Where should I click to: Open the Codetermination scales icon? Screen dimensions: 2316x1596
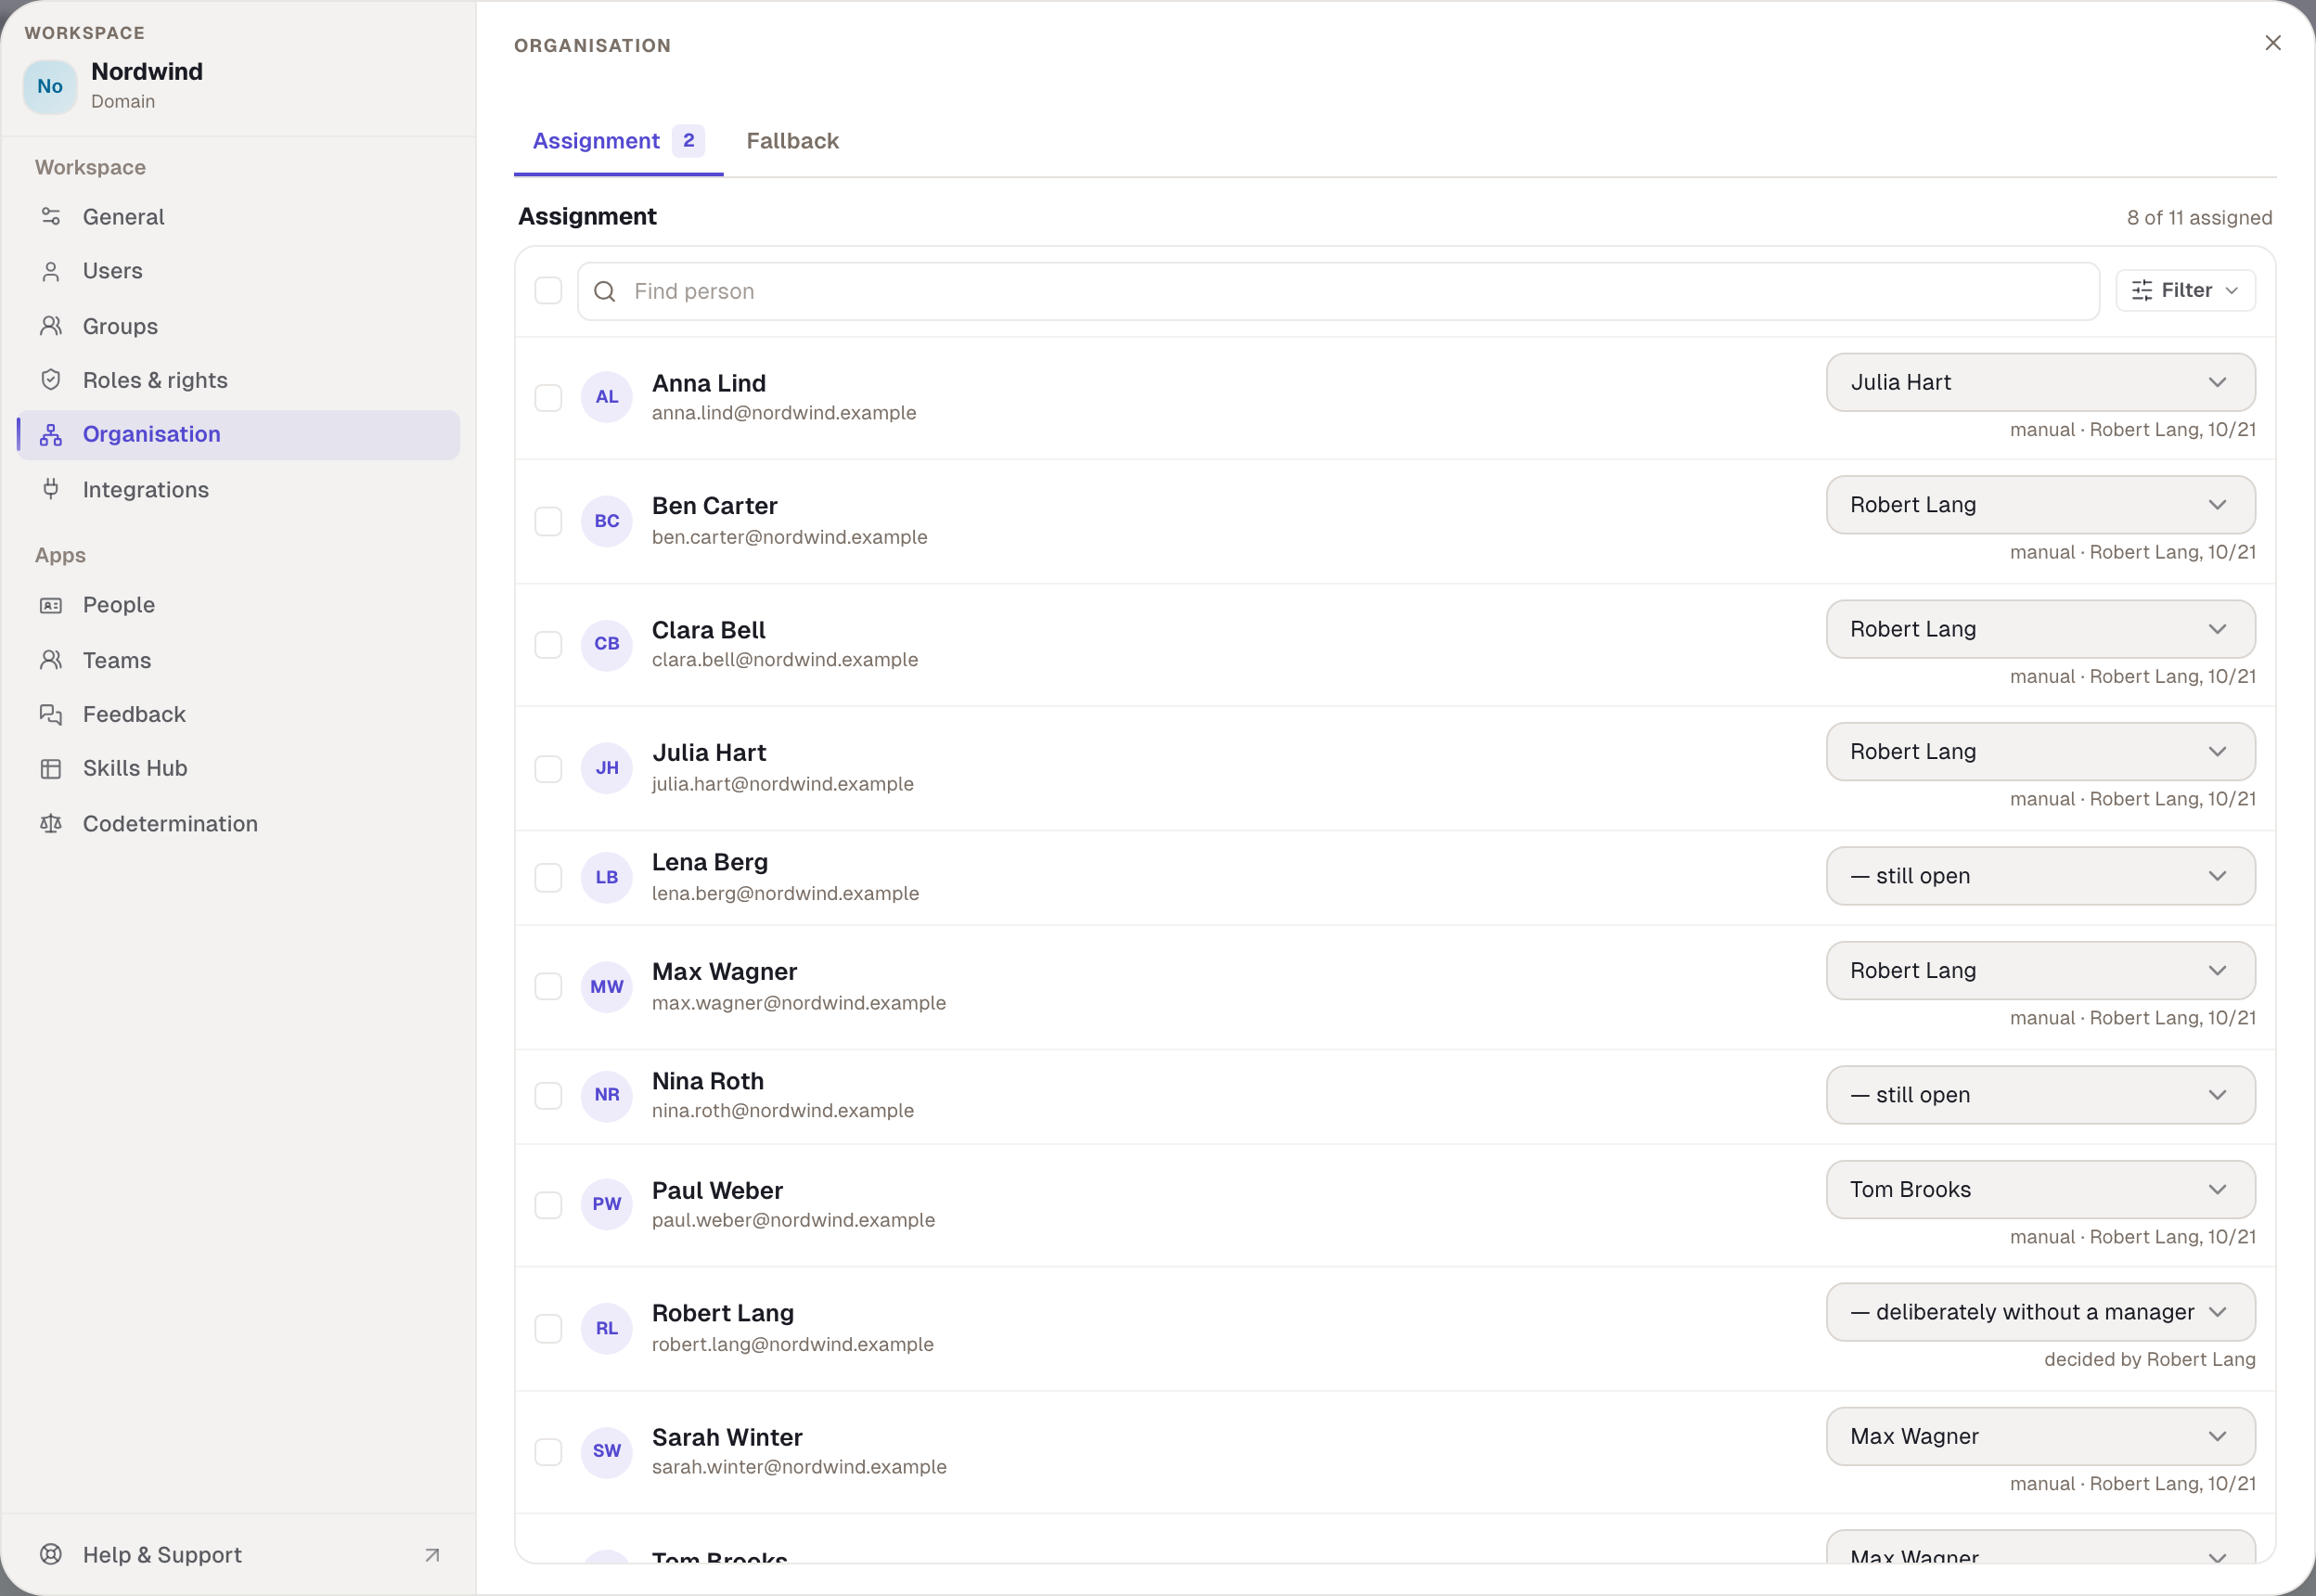[x=51, y=823]
